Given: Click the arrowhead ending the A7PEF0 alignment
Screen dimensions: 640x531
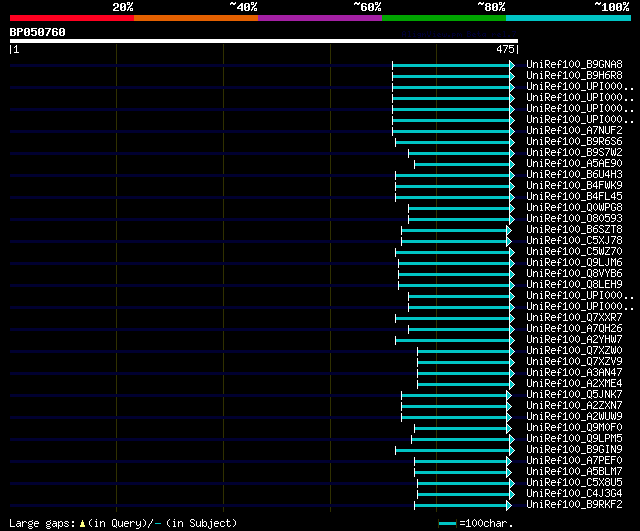Looking at the screenshot, I should (509, 462).
